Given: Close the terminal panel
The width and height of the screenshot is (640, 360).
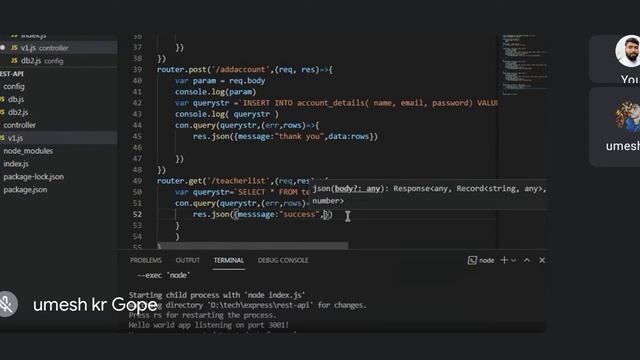Looking at the screenshot, I should 542,260.
